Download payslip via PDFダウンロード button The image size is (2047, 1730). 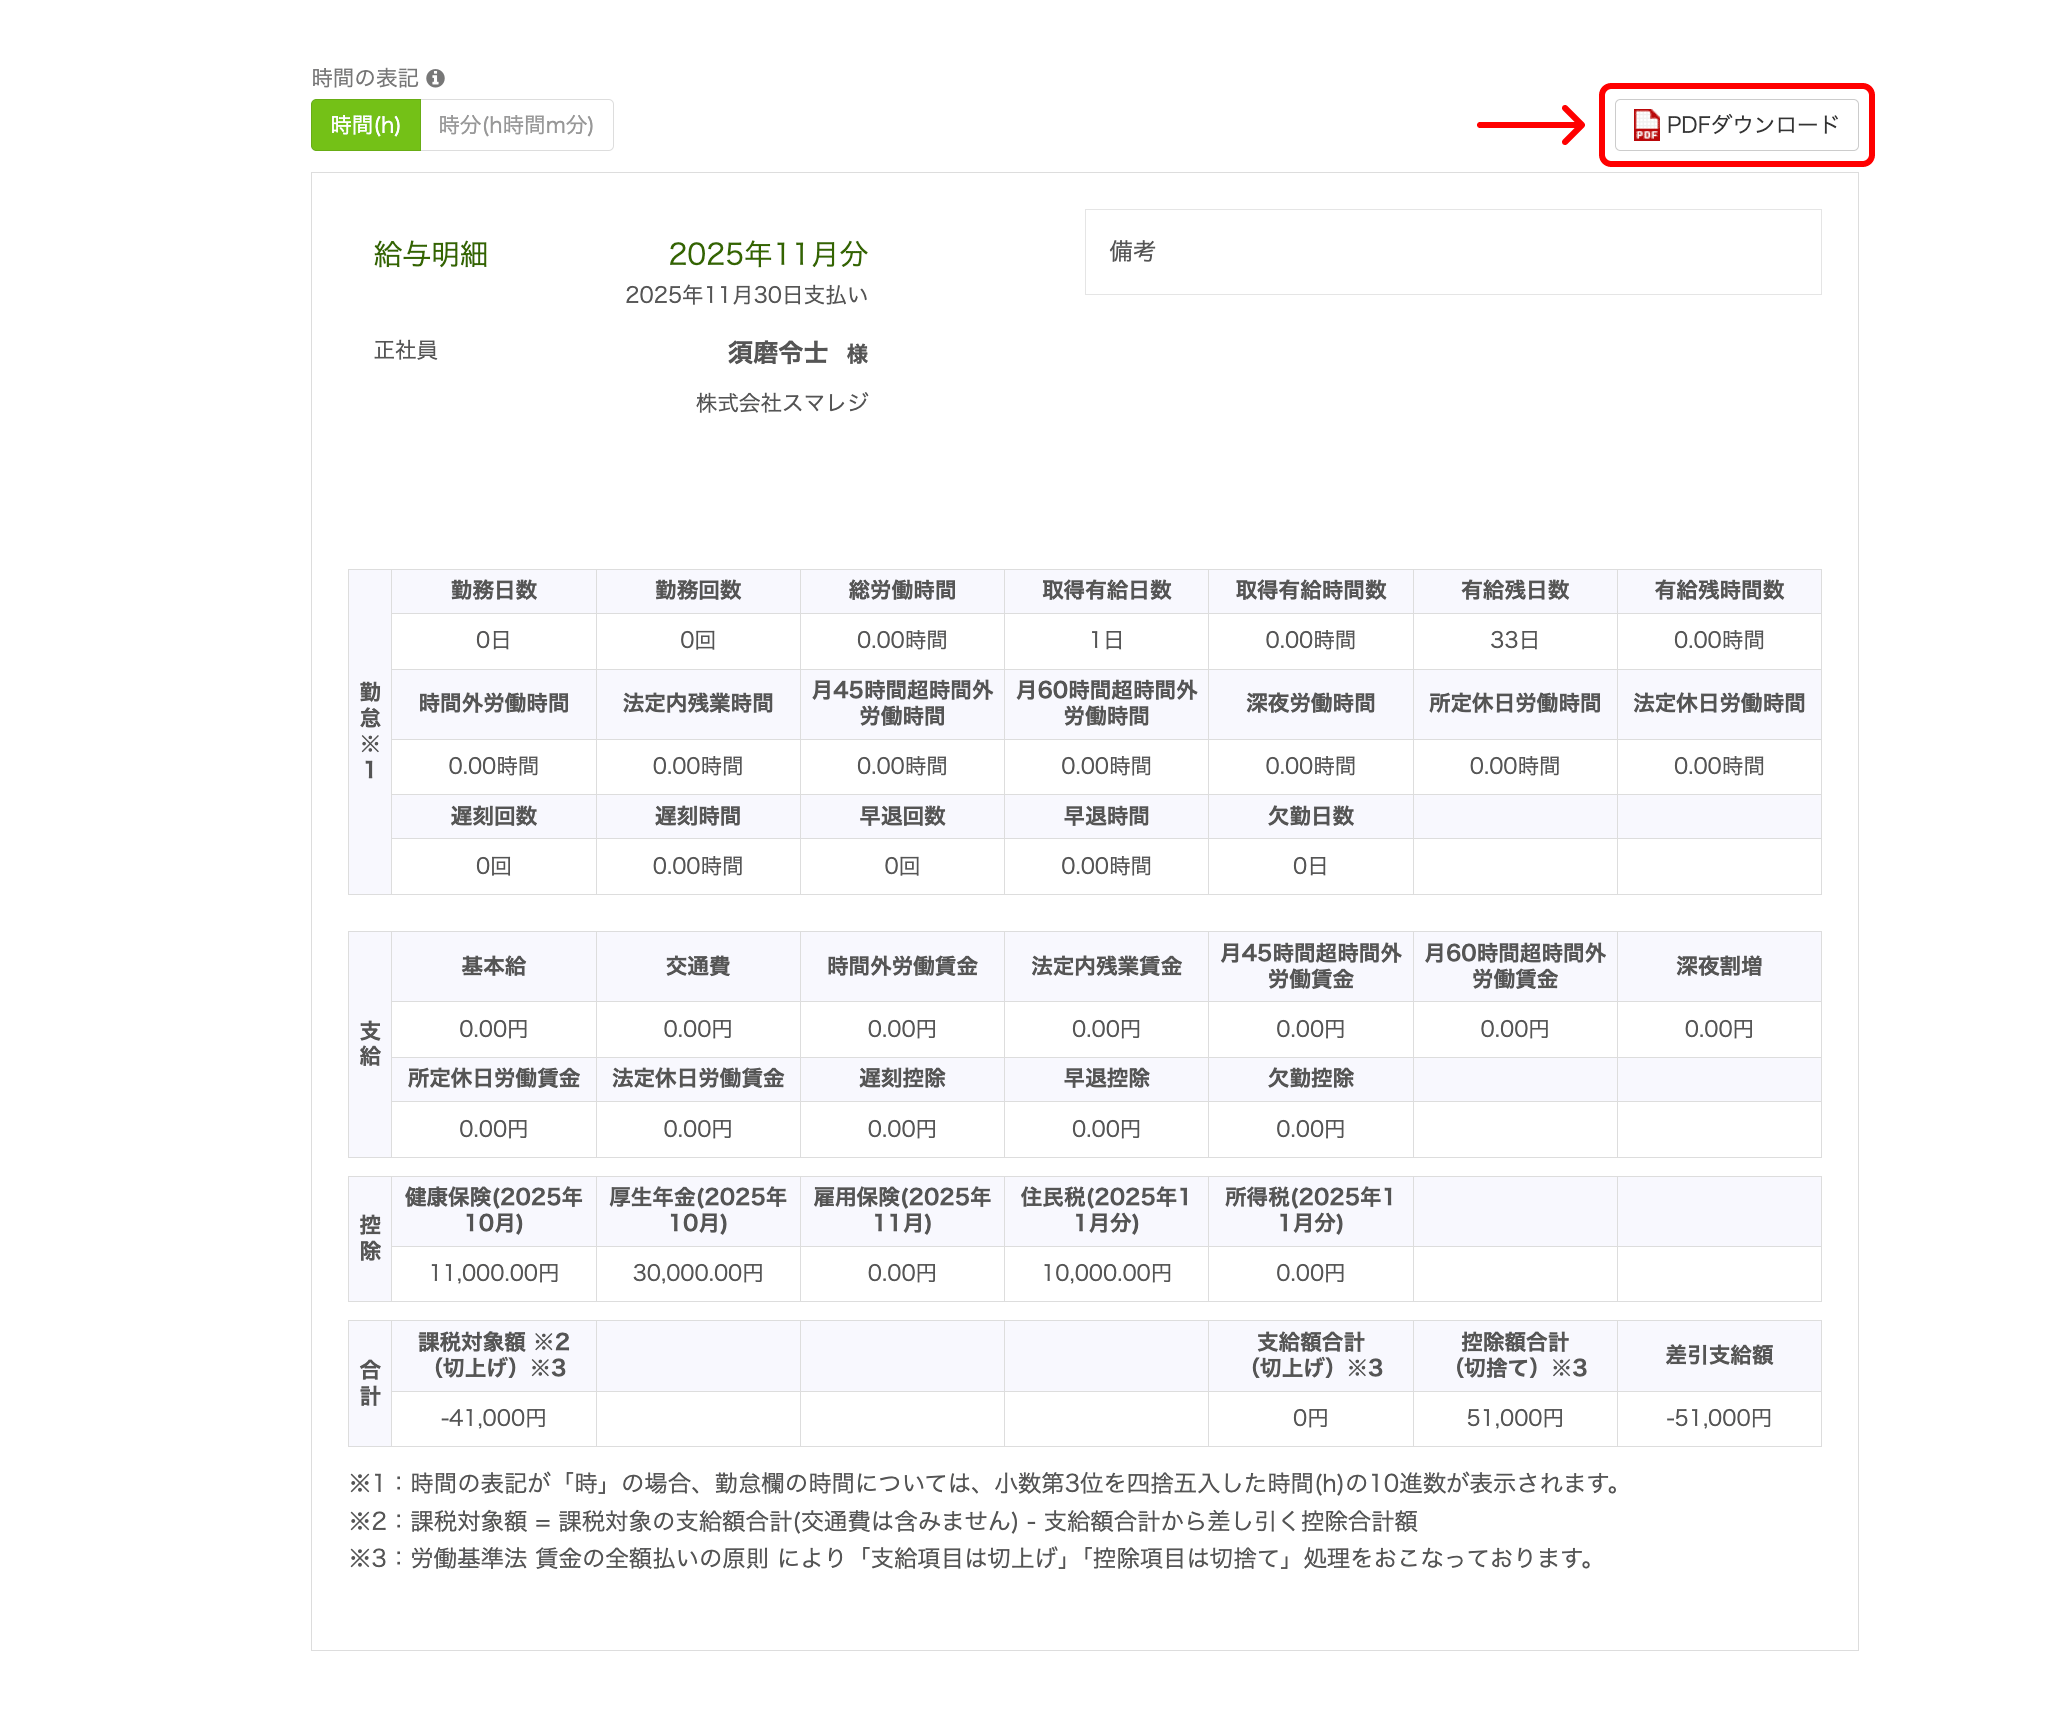(1737, 125)
